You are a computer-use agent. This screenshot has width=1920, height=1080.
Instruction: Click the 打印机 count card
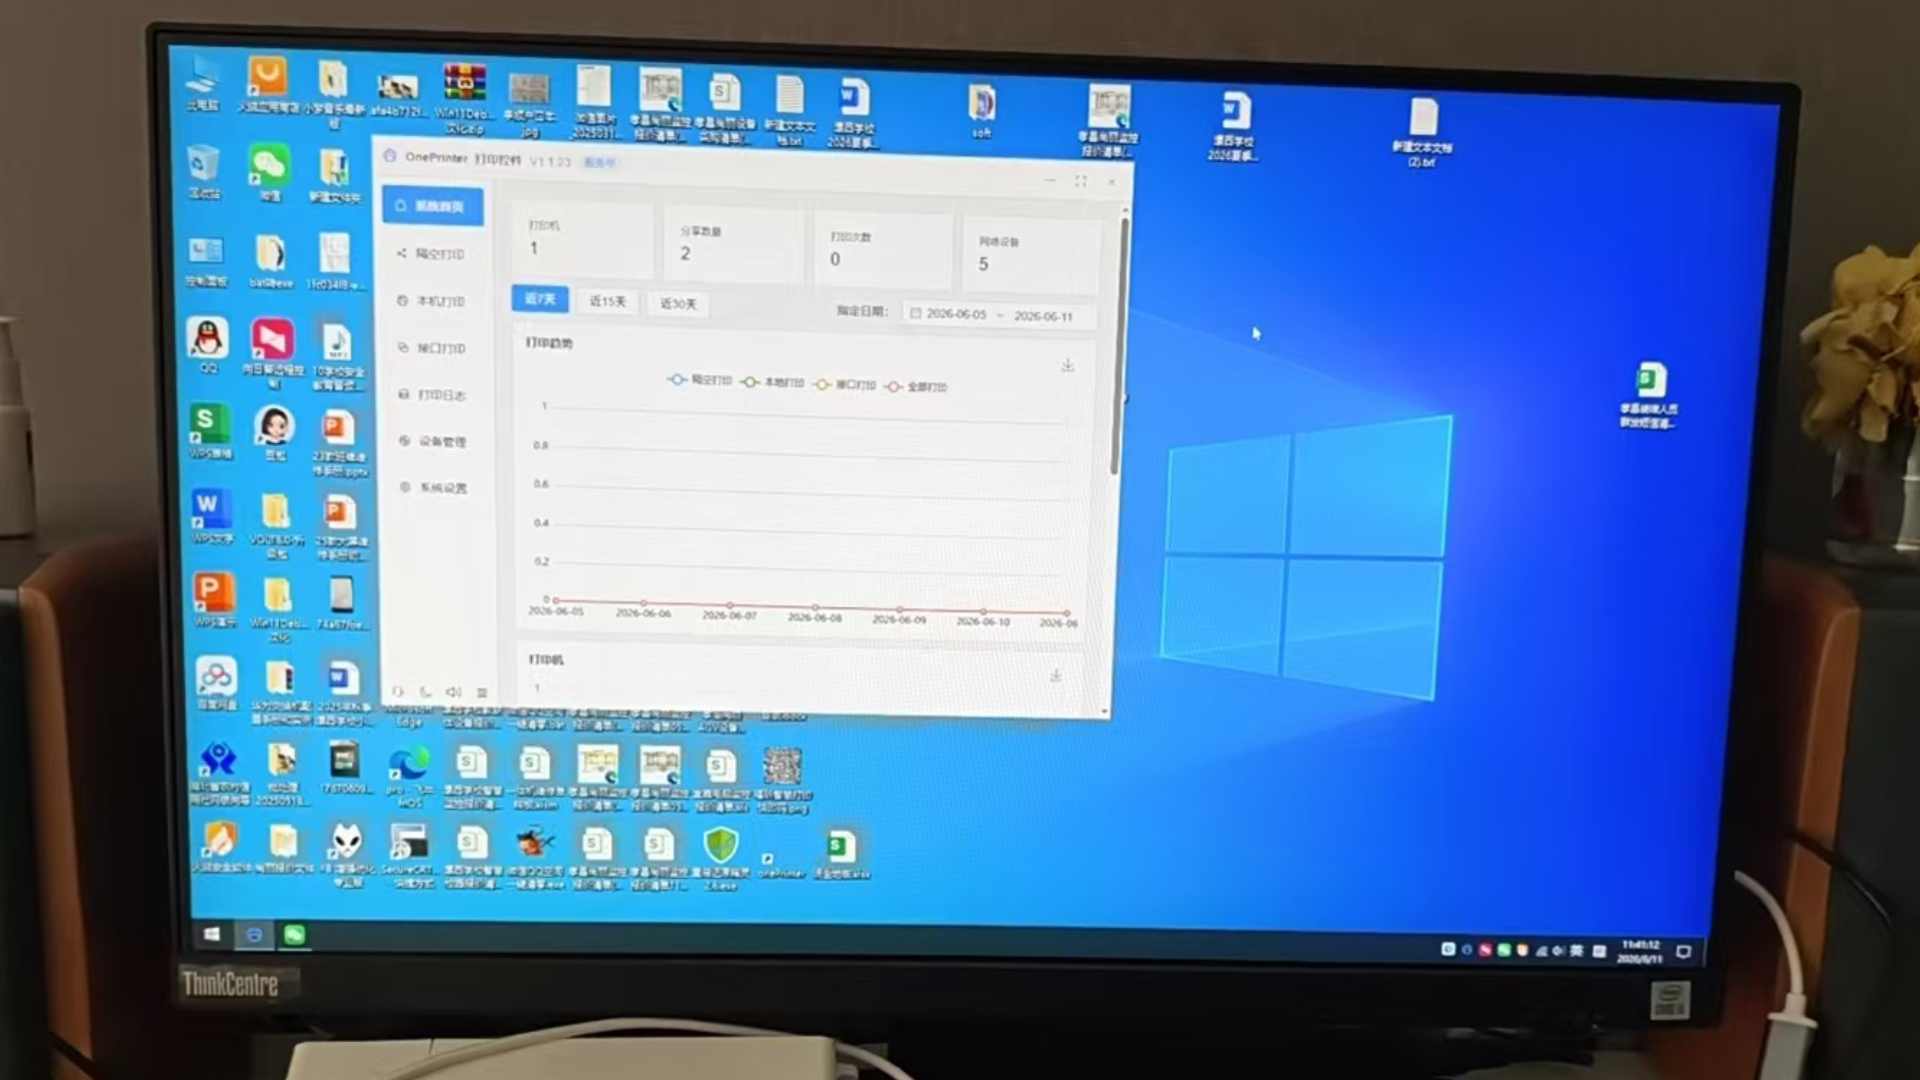tap(582, 238)
